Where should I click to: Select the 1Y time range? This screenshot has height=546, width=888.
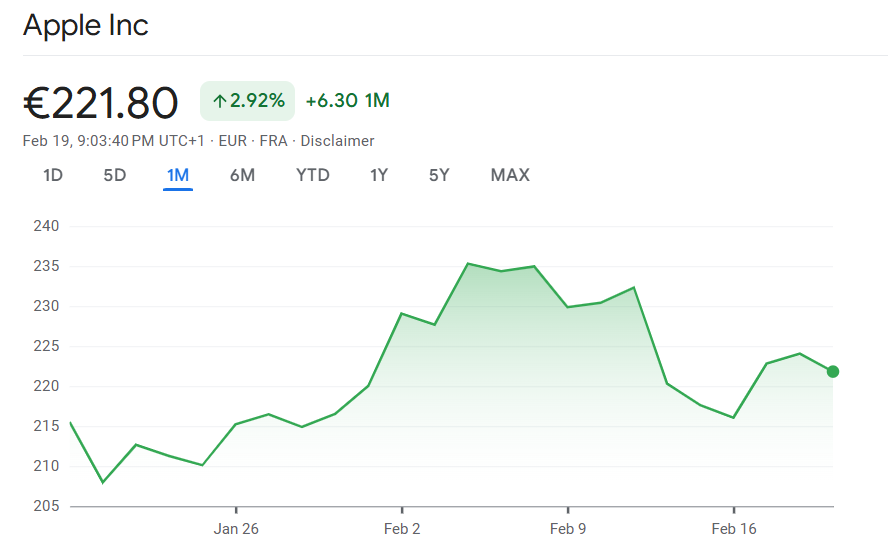(x=379, y=175)
